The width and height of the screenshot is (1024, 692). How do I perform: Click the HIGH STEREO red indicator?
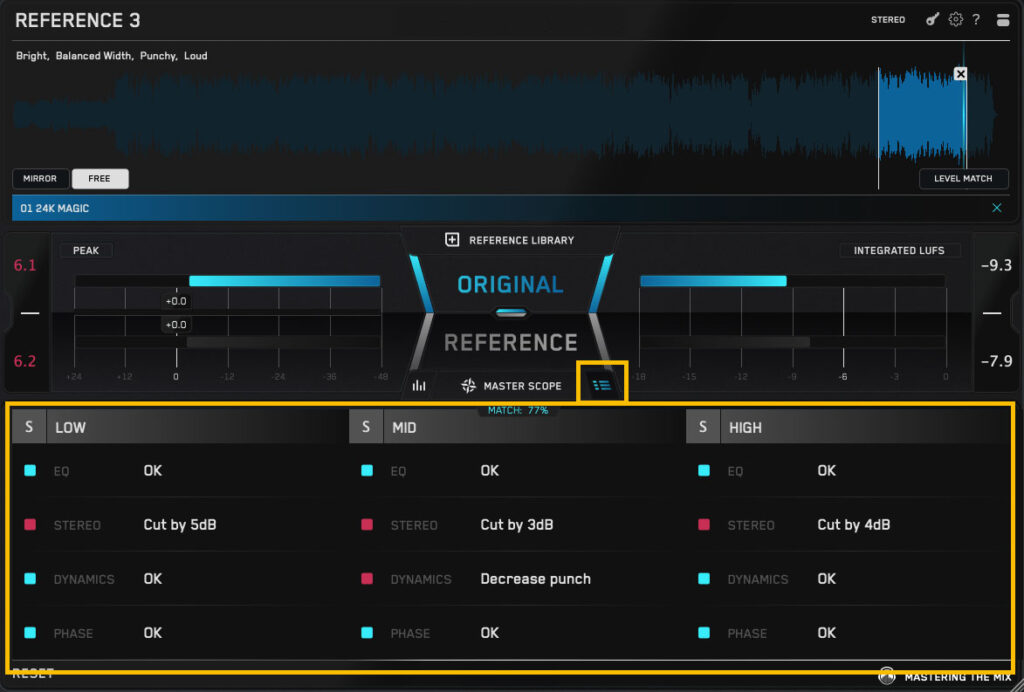(704, 525)
